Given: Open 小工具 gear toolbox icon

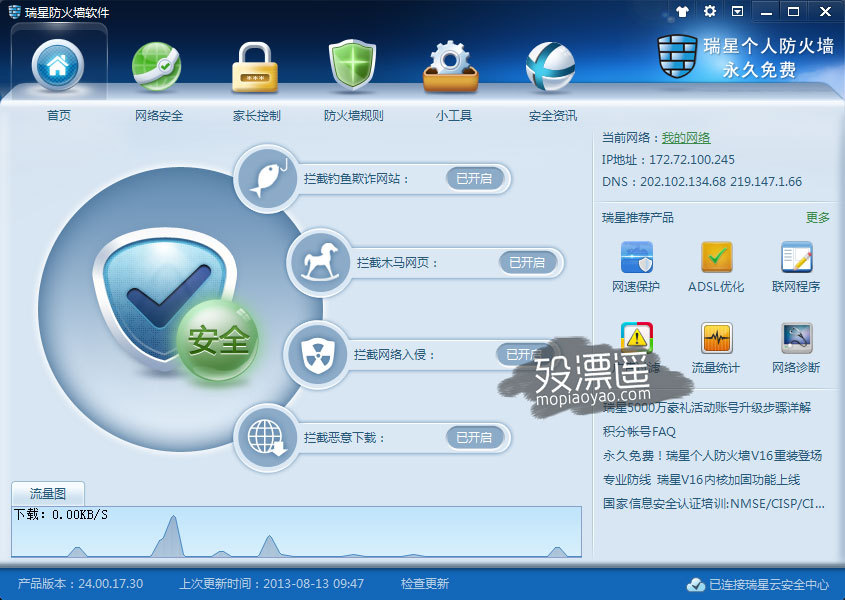Looking at the screenshot, I should [451, 66].
